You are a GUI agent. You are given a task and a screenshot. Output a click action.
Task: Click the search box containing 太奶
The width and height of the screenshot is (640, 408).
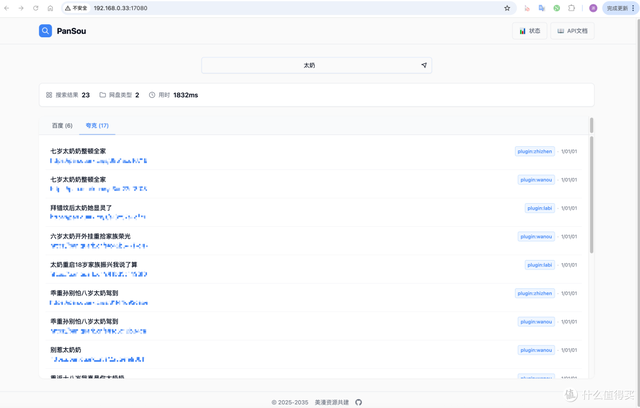[x=310, y=65]
